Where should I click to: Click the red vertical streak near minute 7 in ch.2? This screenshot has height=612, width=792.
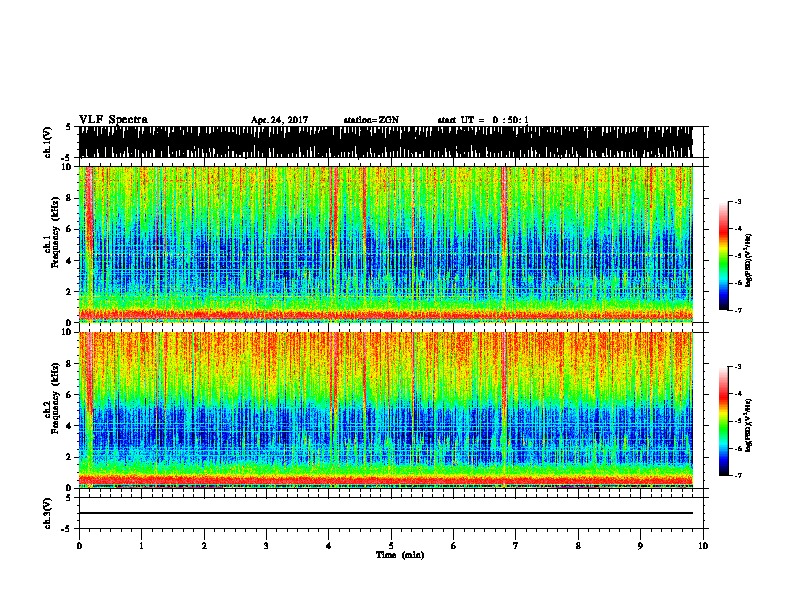click(x=504, y=379)
